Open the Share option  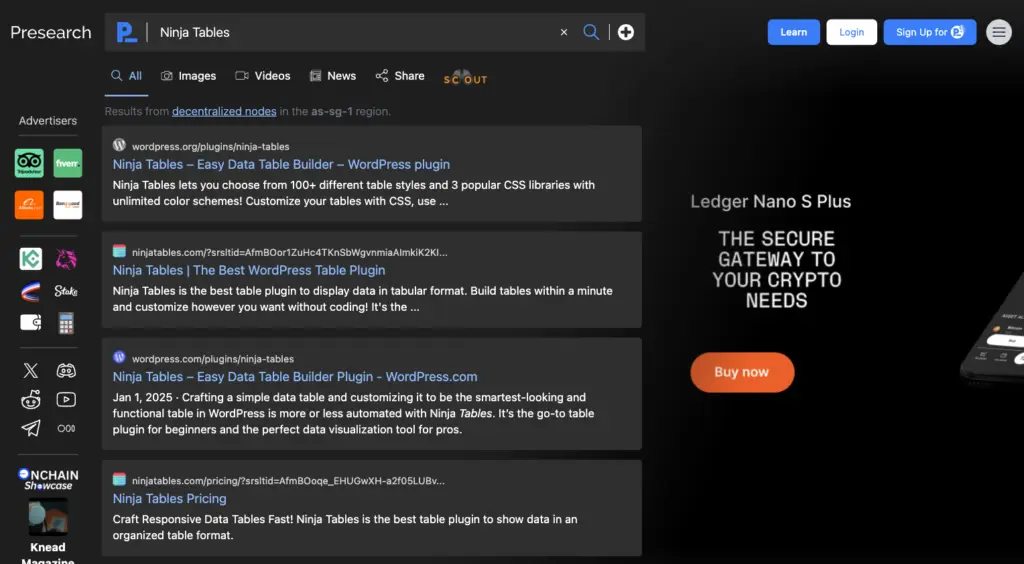pos(400,76)
